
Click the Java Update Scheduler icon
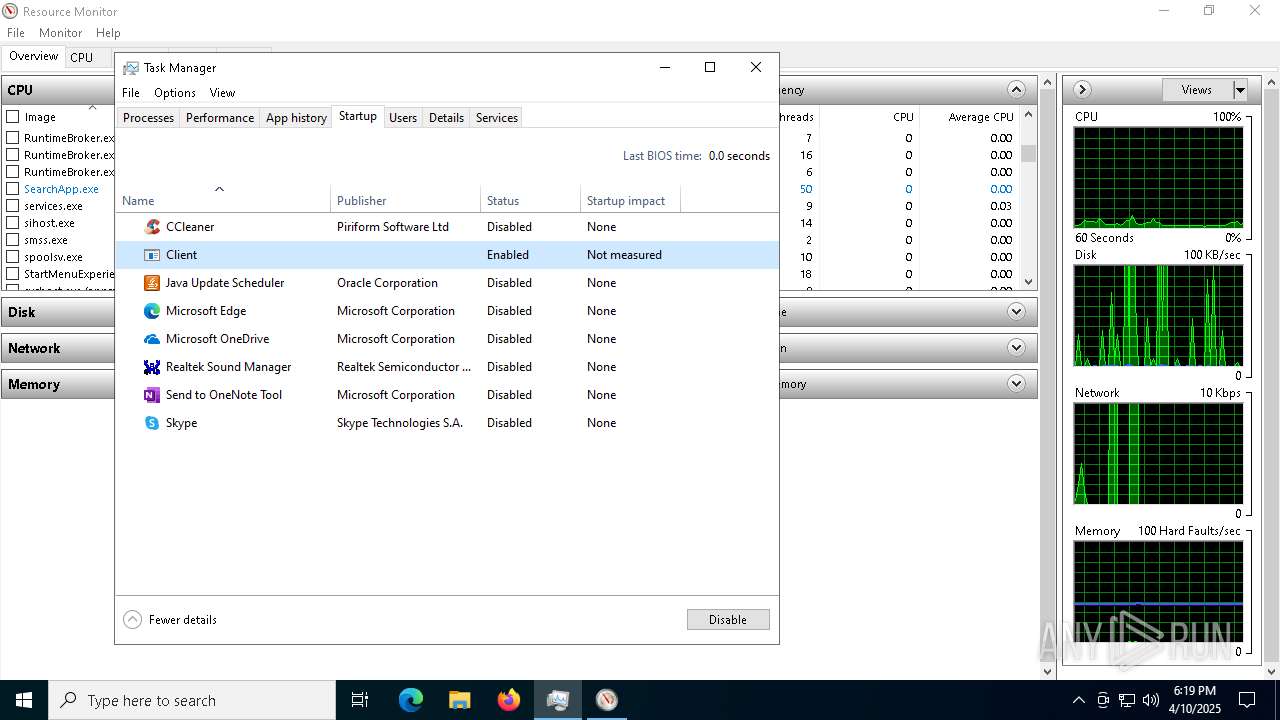152,283
